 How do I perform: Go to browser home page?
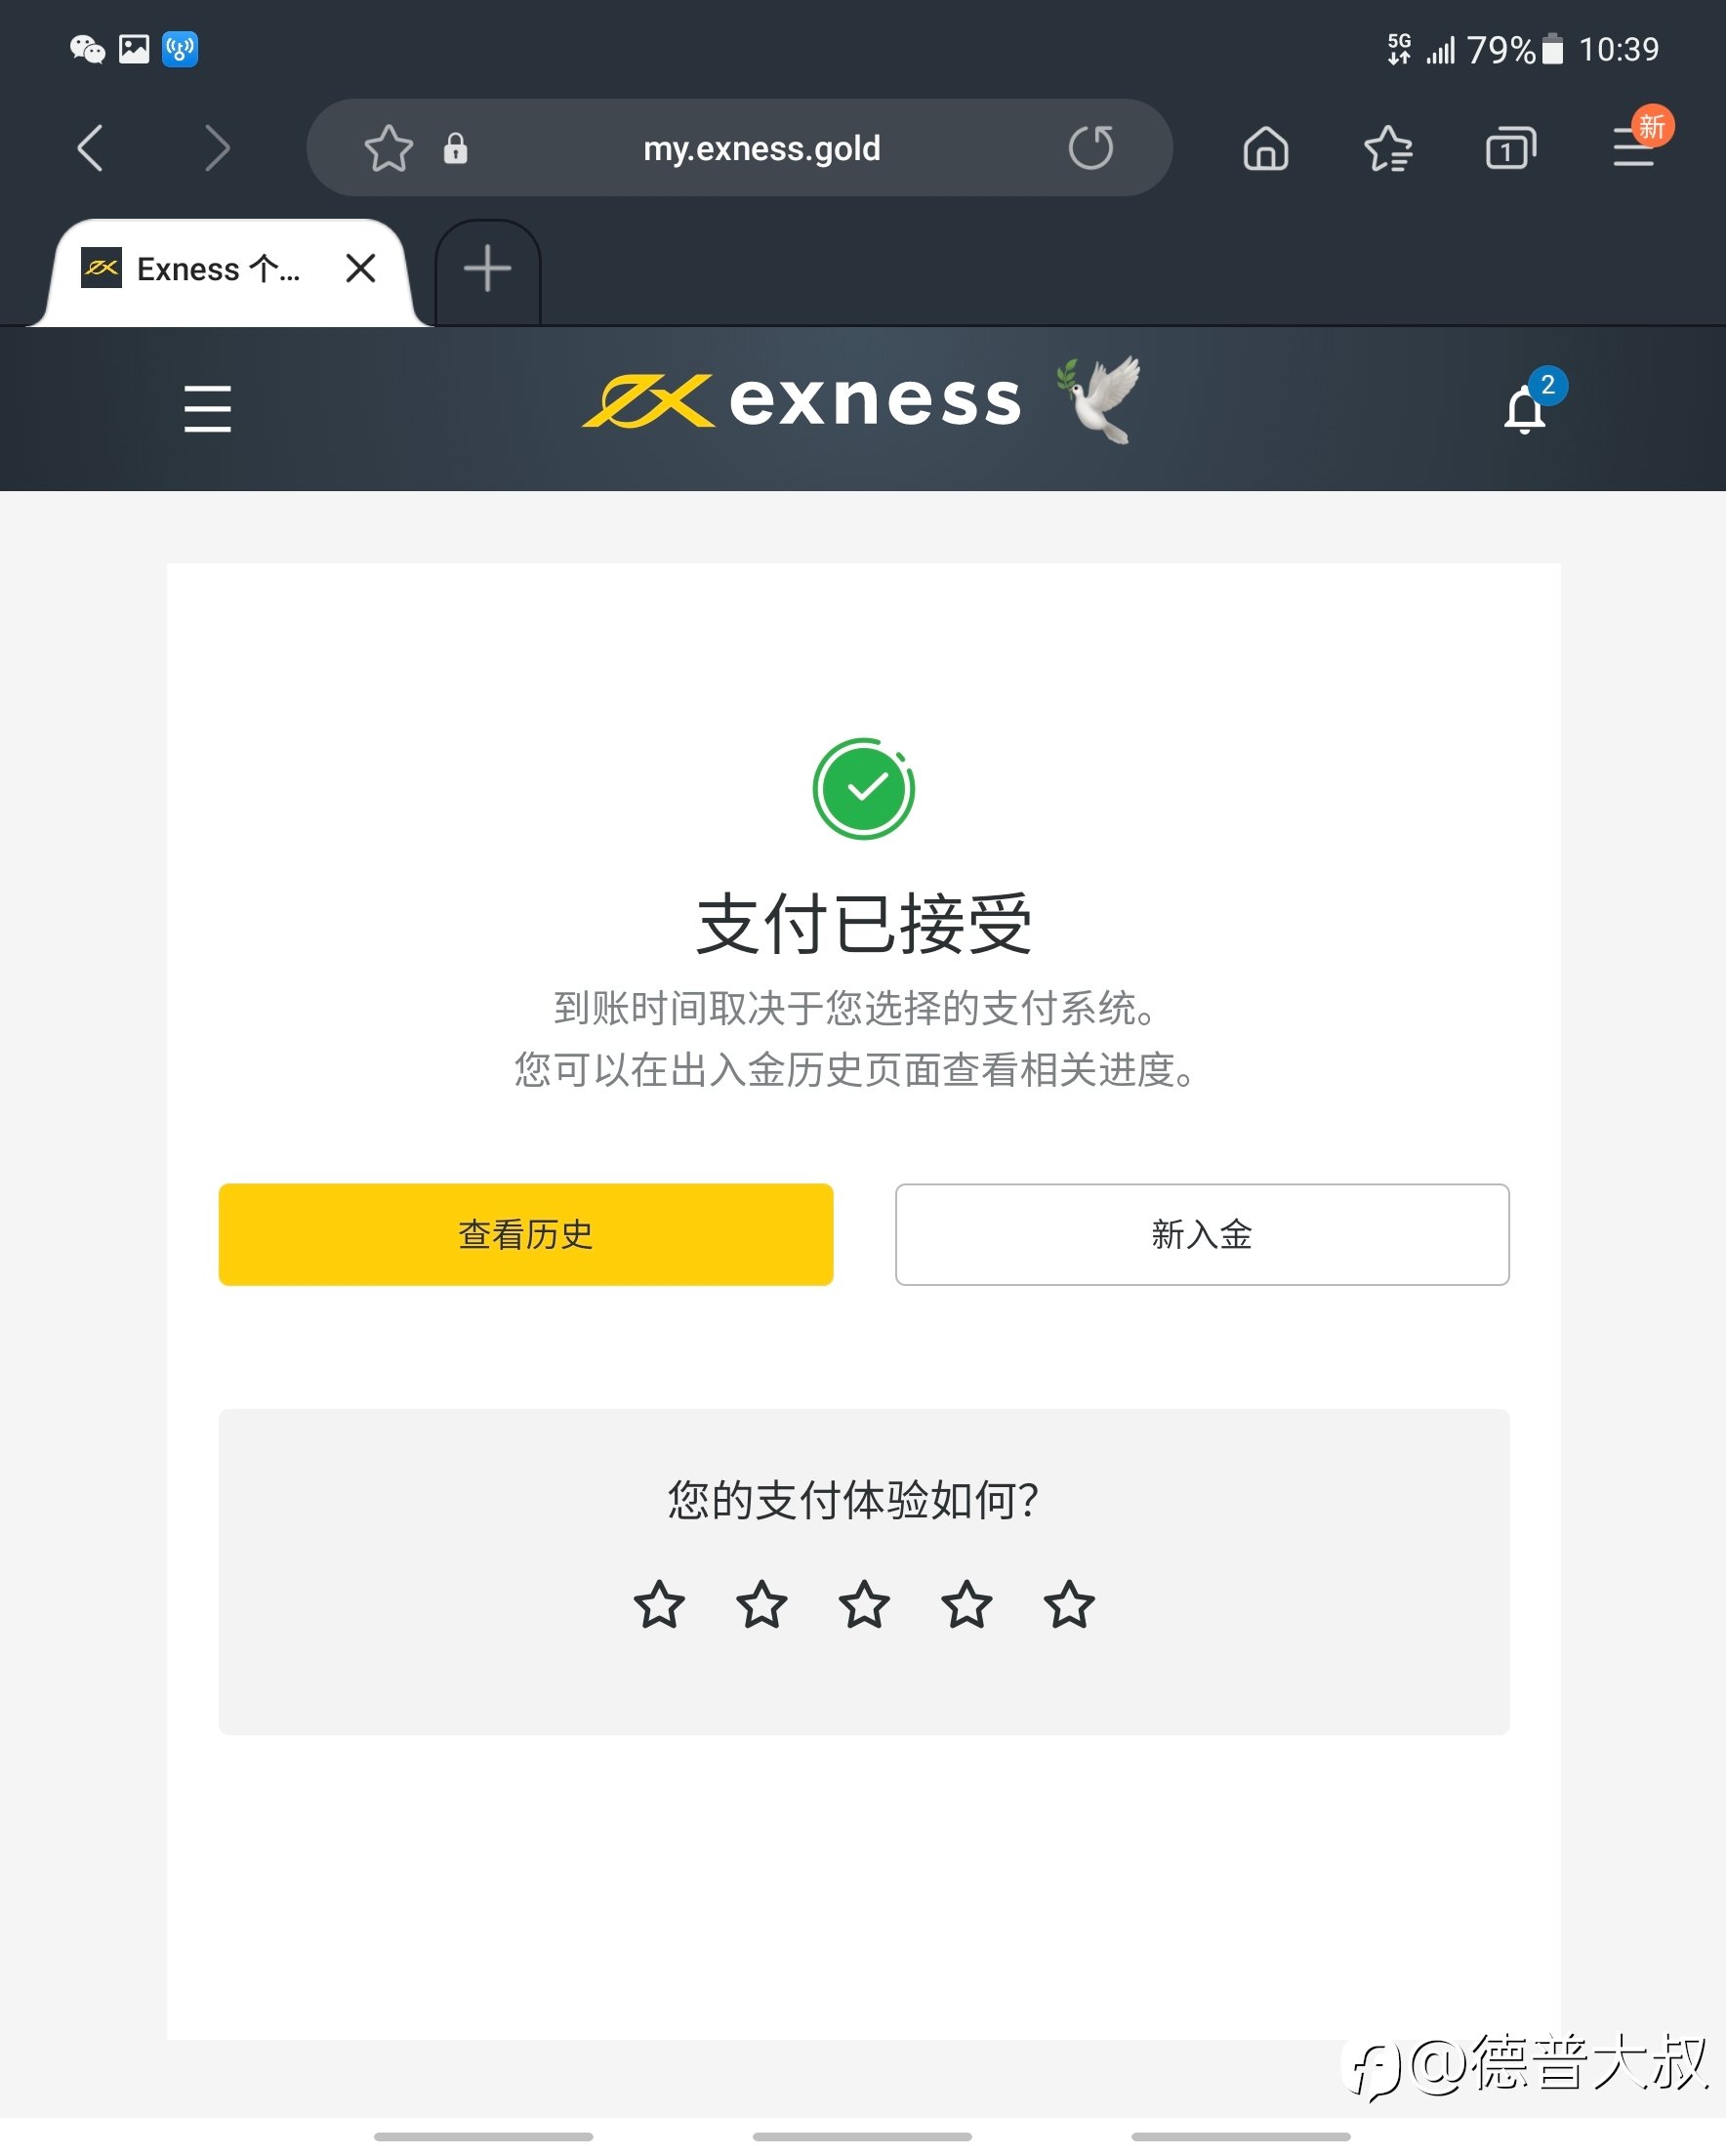(x=1266, y=148)
